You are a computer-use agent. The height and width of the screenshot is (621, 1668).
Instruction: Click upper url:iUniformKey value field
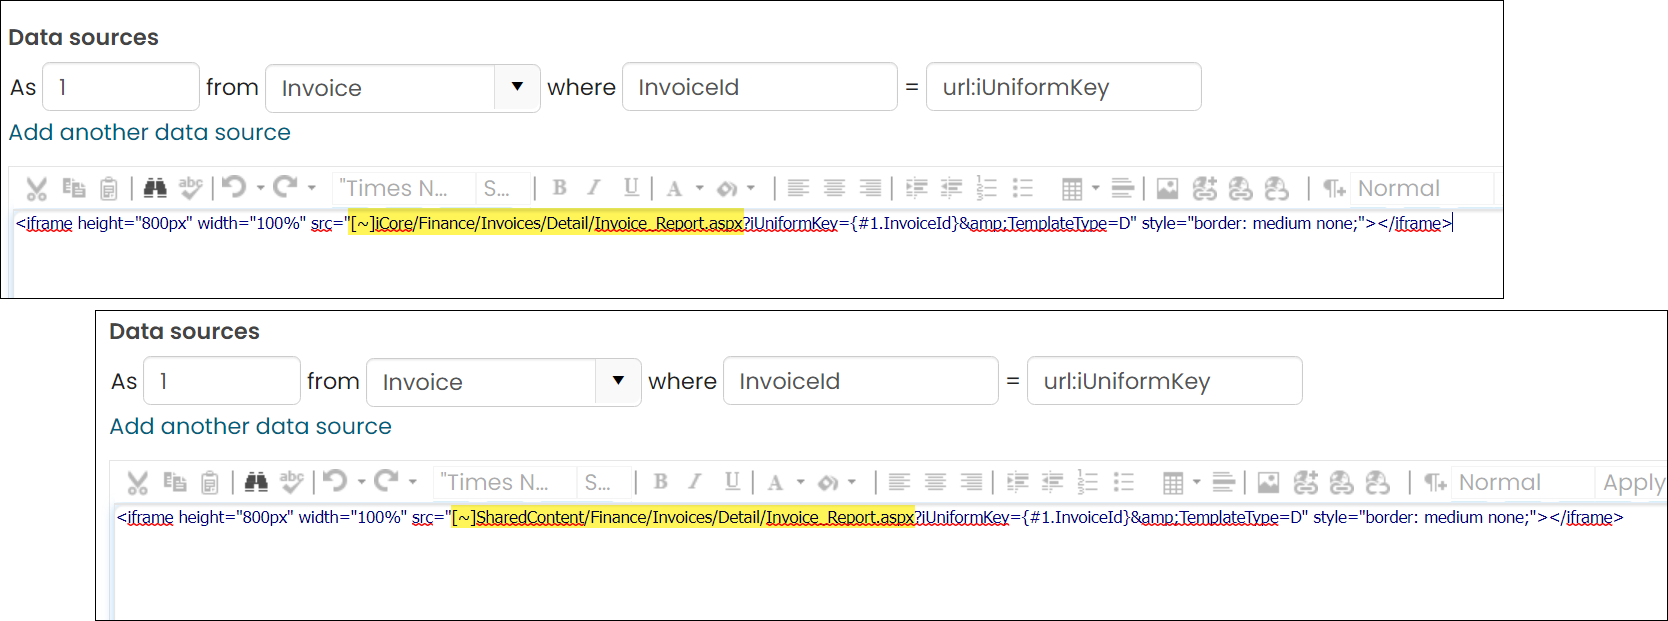tap(1064, 87)
